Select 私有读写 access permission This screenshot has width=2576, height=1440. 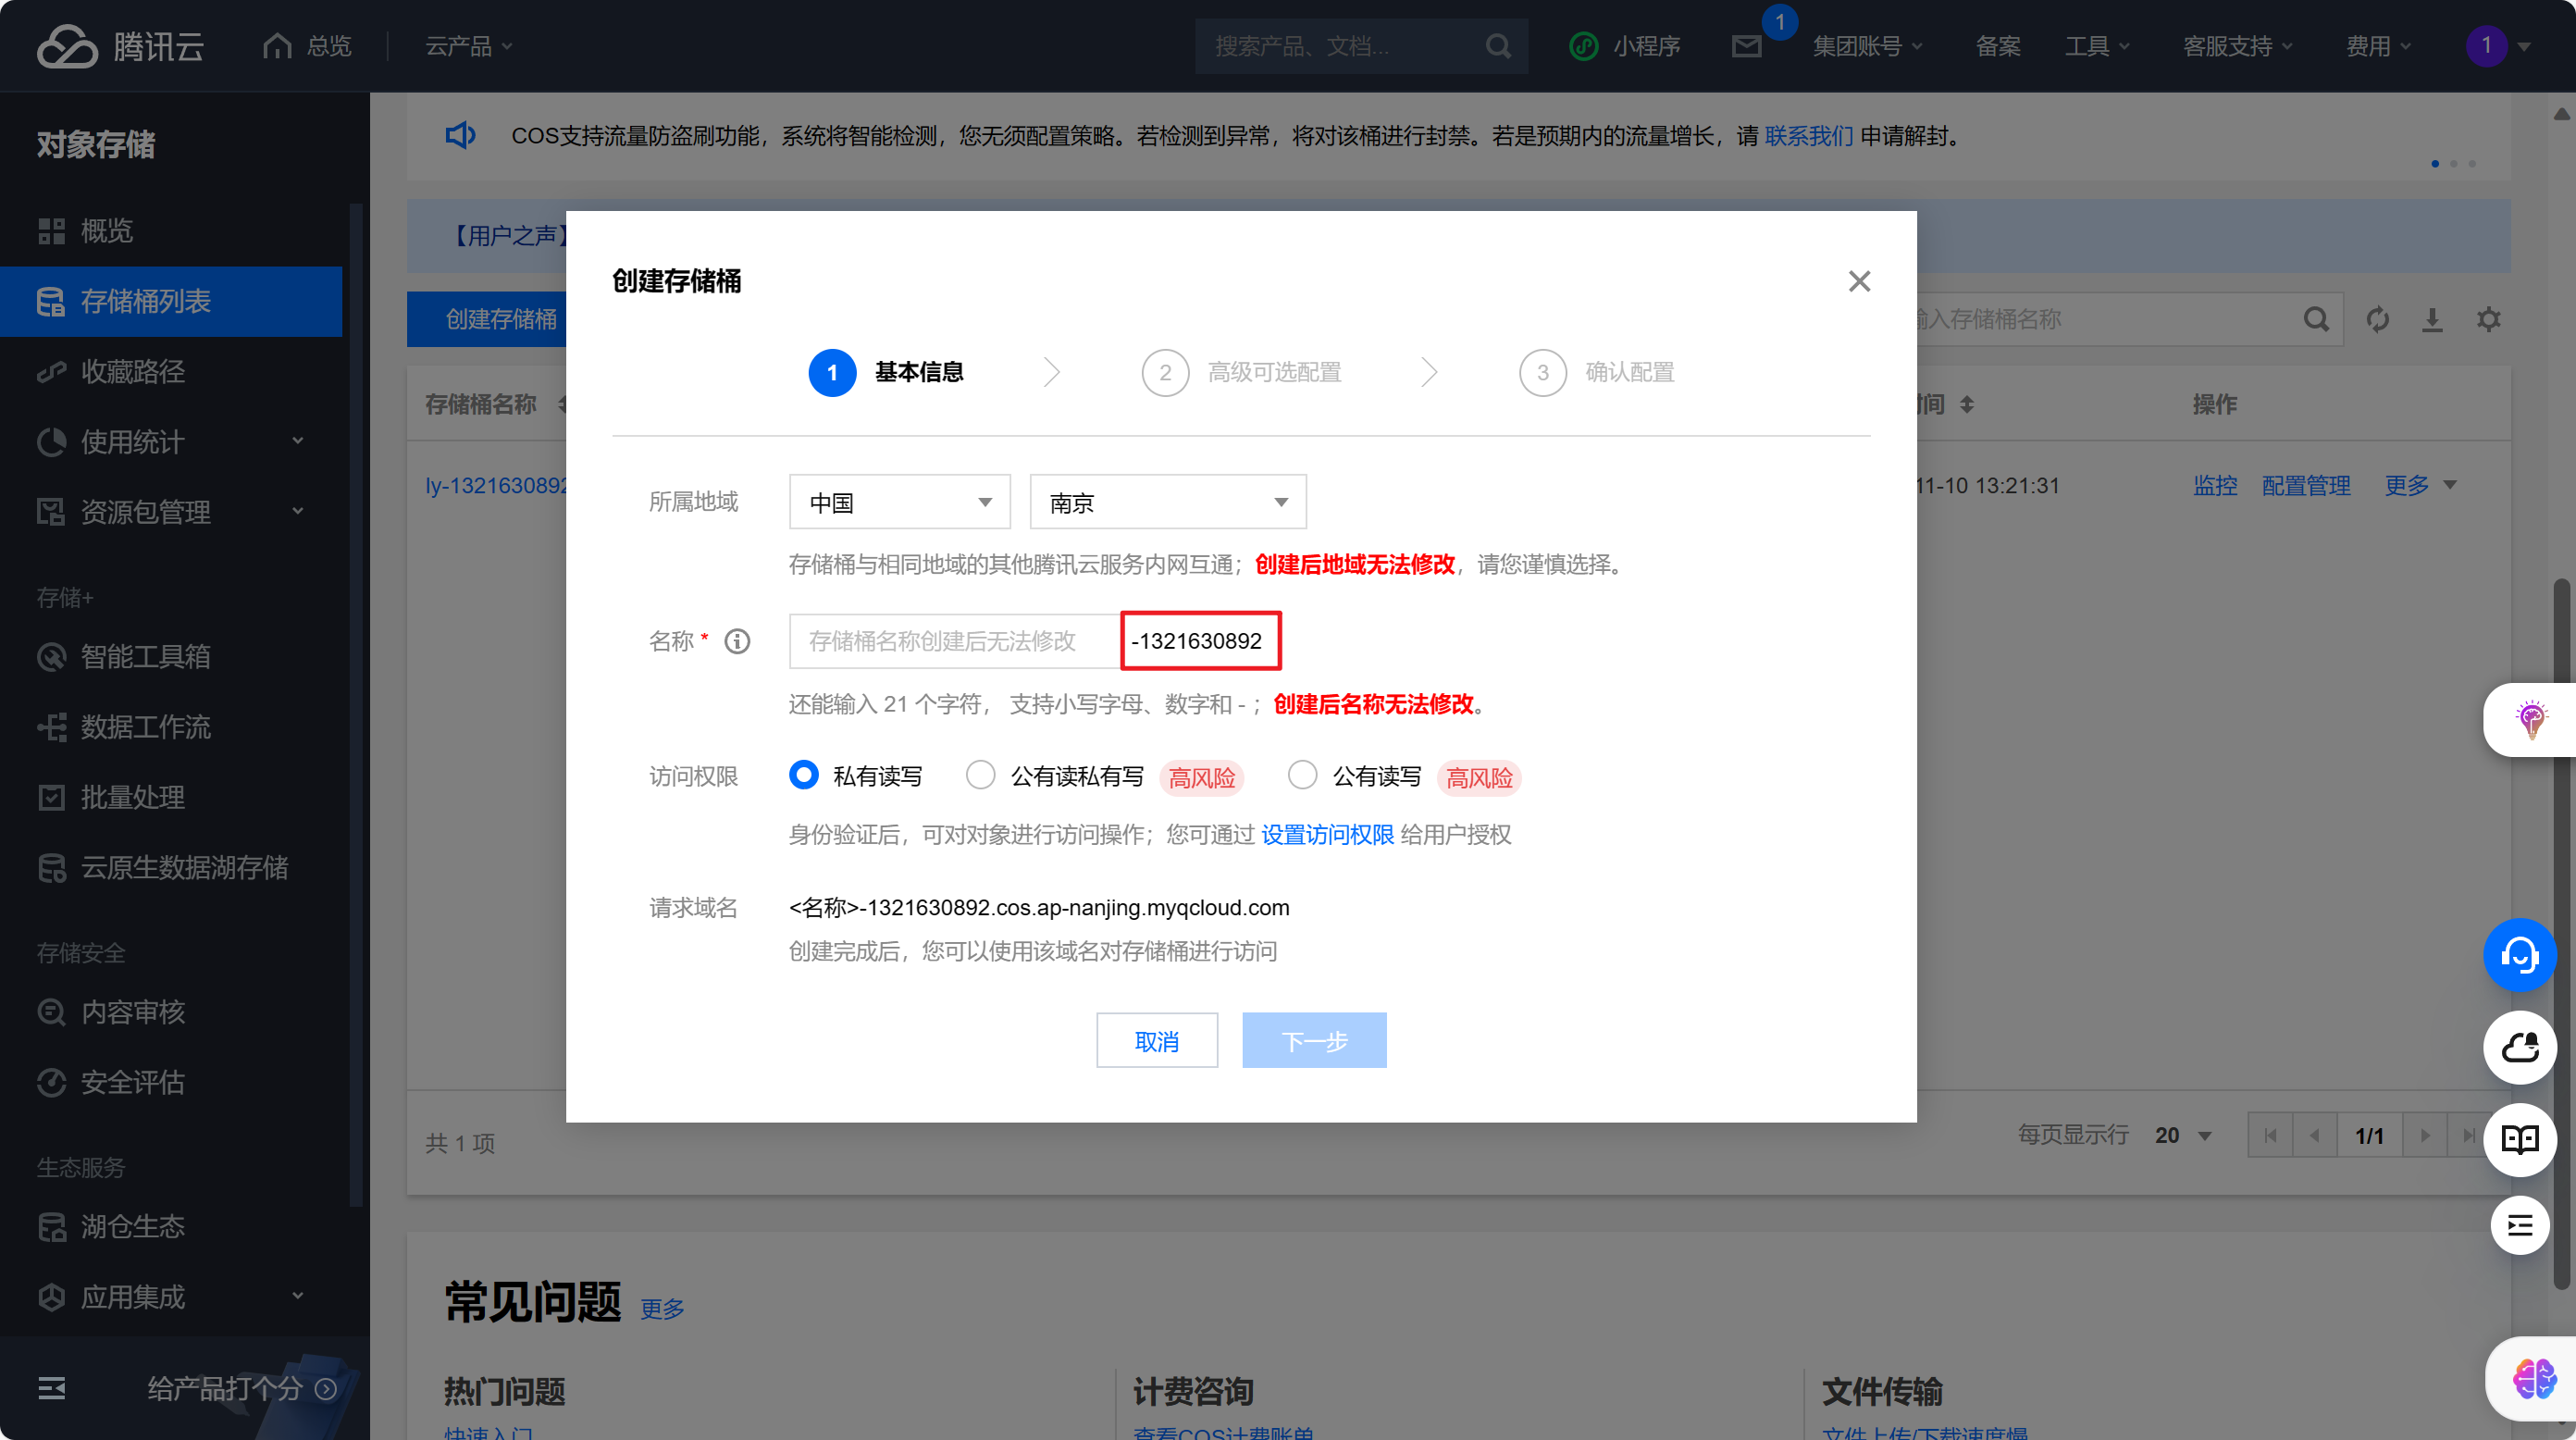pyautogui.click(x=804, y=775)
